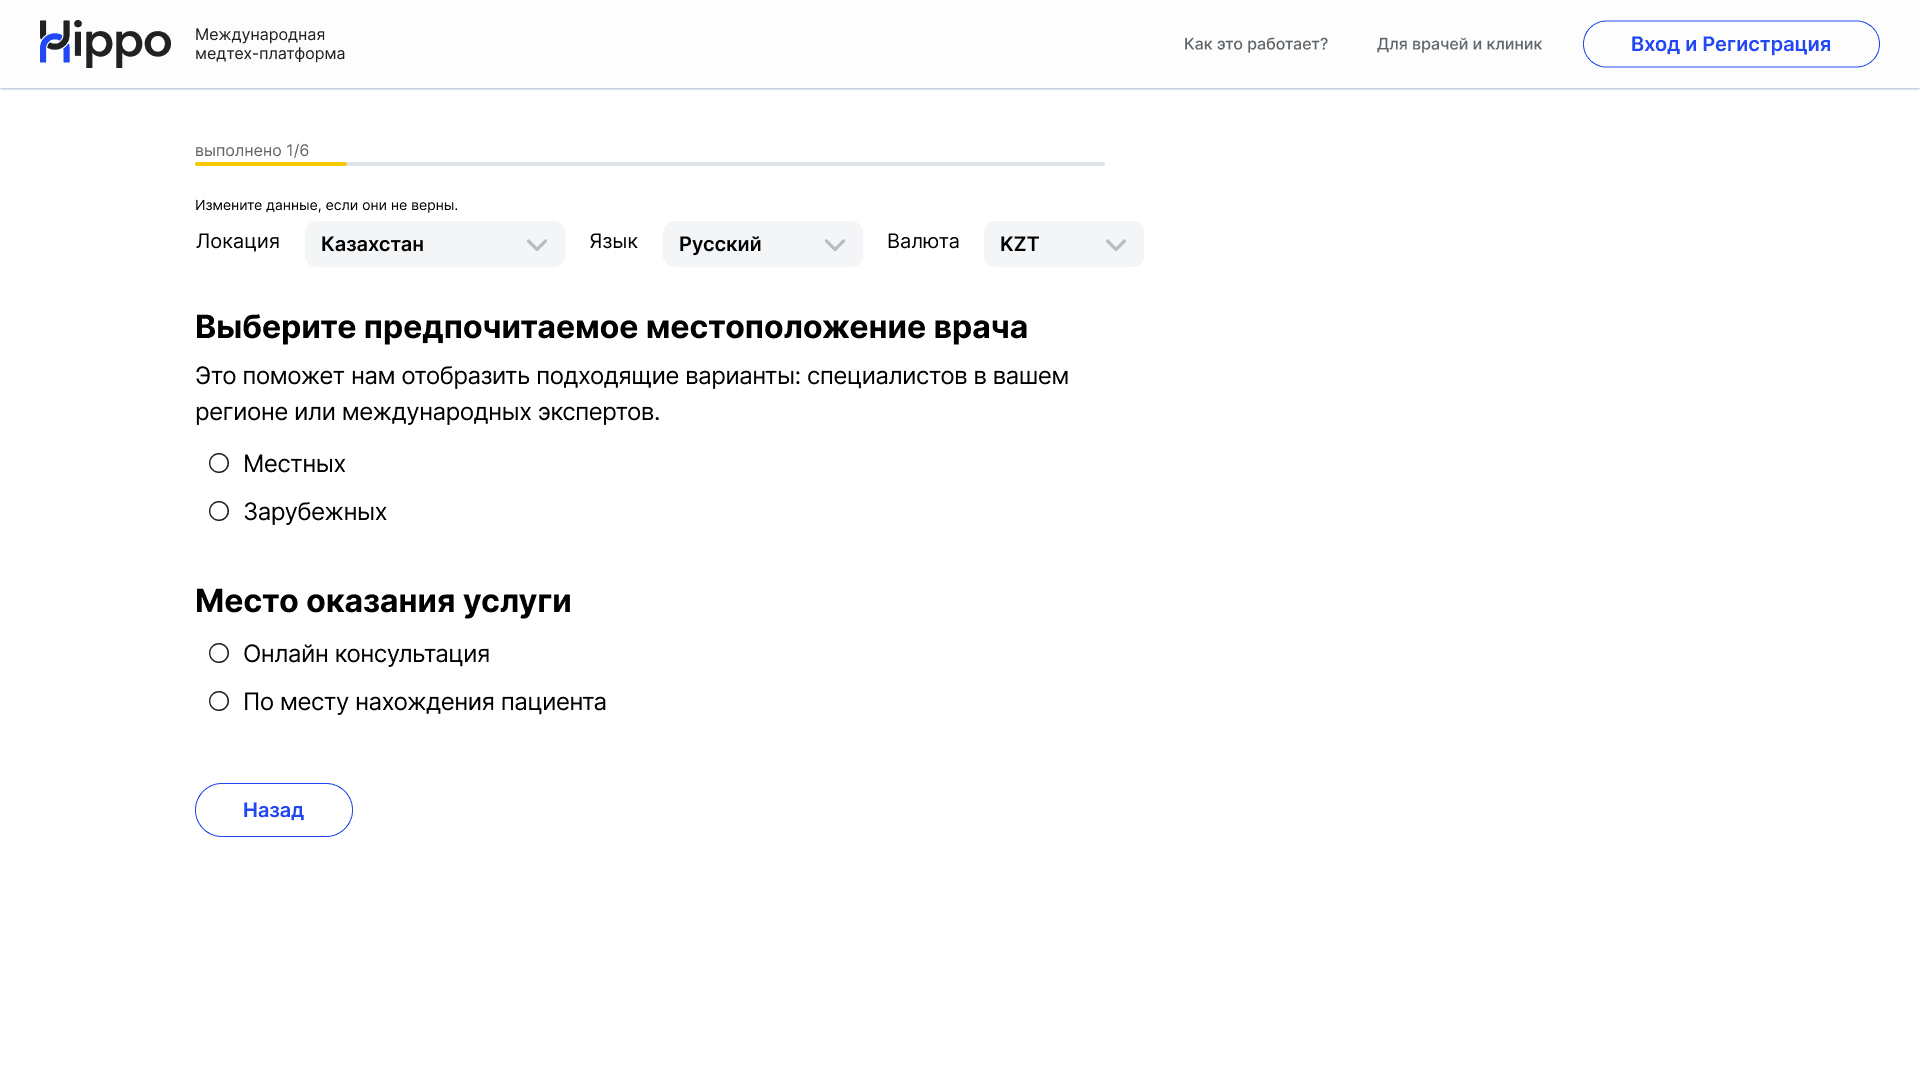Choose Онлайн консультация option
The height and width of the screenshot is (1080, 1920).
pos(219,653)
